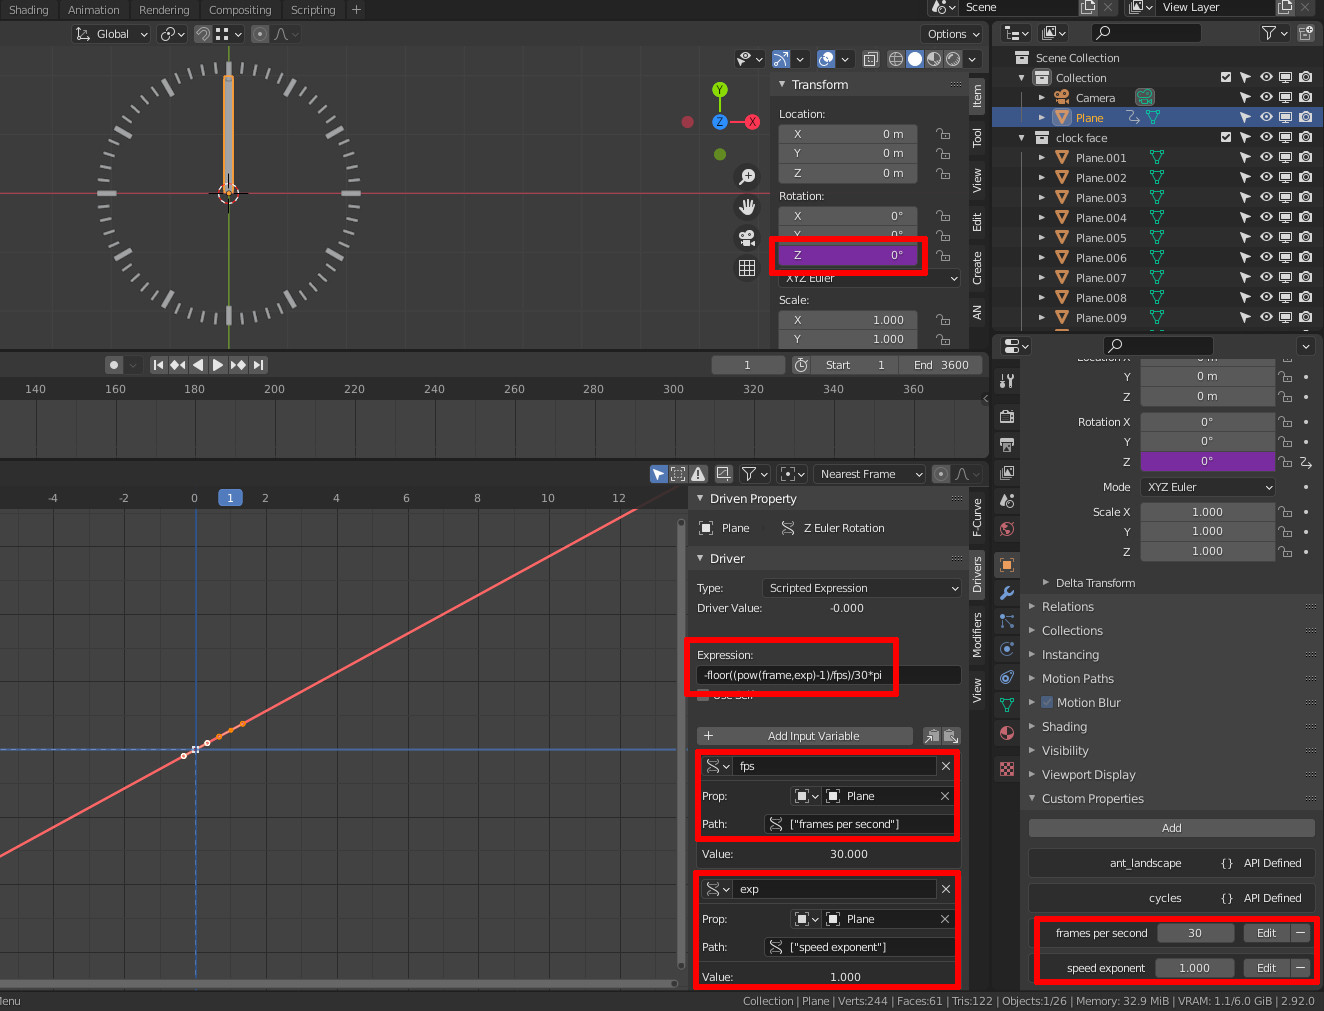Viewport: 1324px width, 1011px height.
Task: Switch to Scripting workspace tab
Action: (x=313, y=10)
